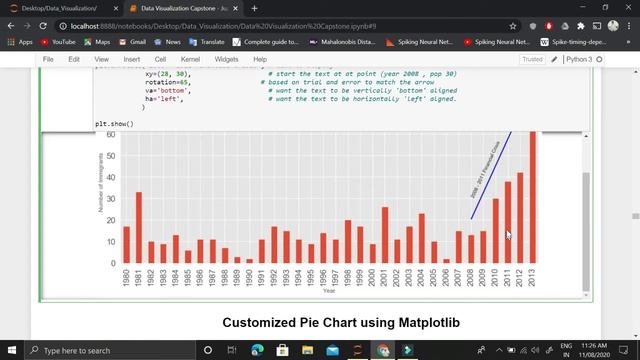This screenshot has height=360, width=640.
Task: Click the Type here to search box
Action: tap(110, 350)
